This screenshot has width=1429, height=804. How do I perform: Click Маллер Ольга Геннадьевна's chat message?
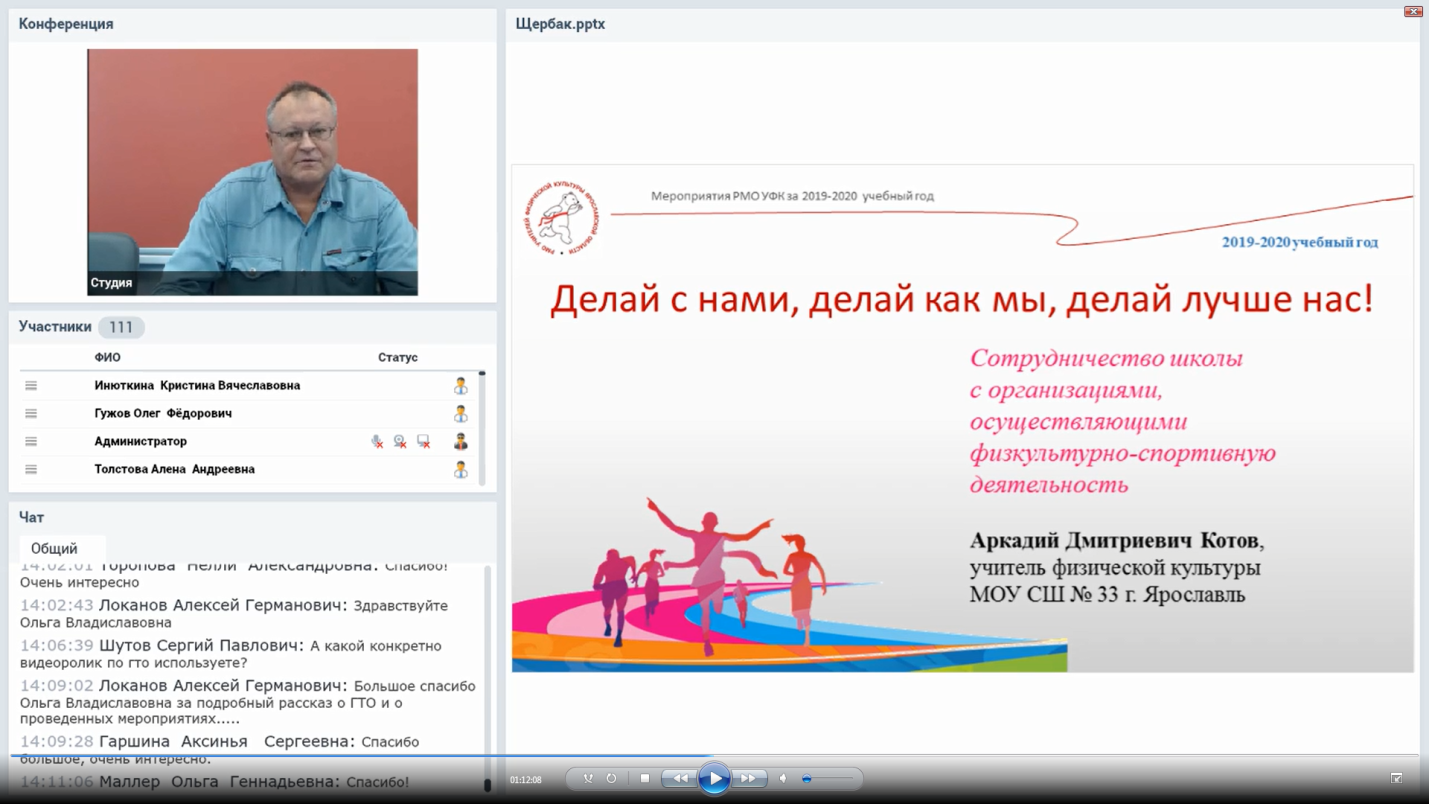click(x=214, y=782)
